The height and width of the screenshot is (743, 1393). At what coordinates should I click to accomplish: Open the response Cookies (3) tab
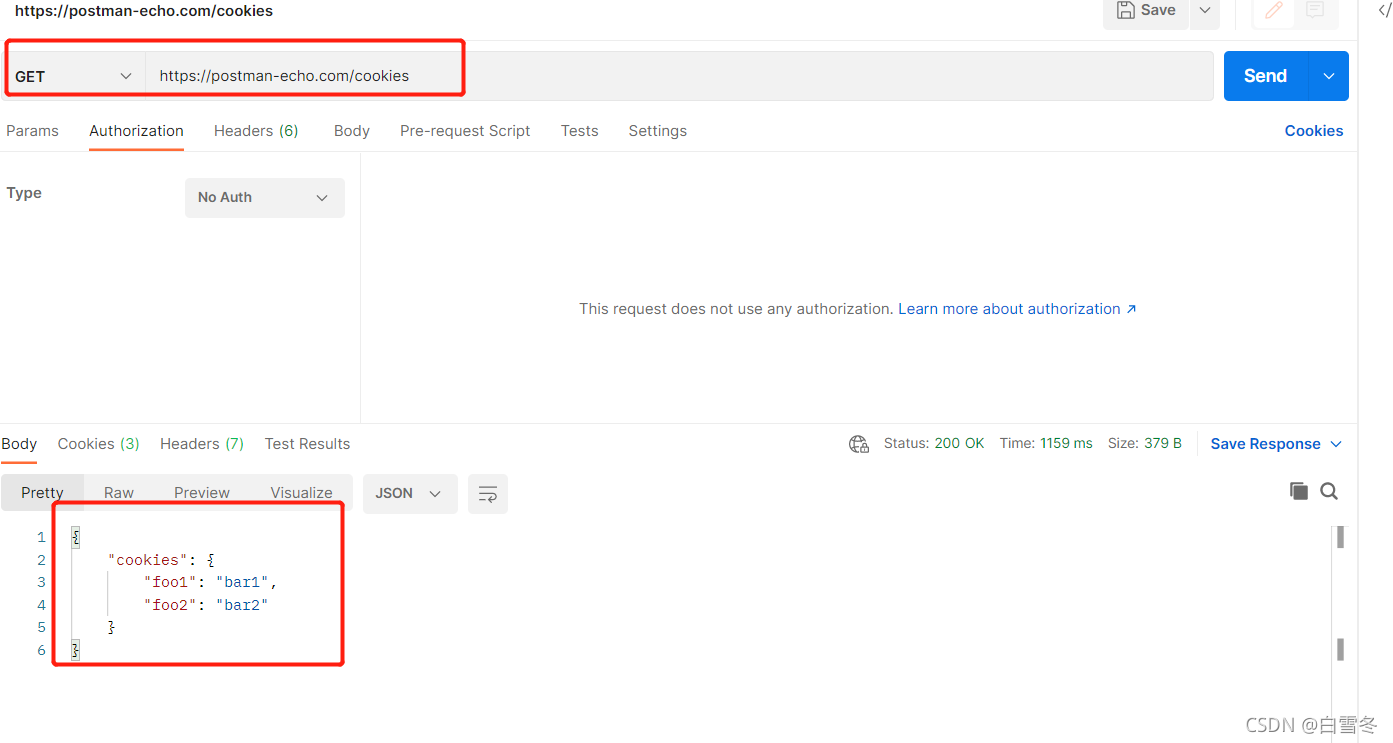[x=98, y=444]
